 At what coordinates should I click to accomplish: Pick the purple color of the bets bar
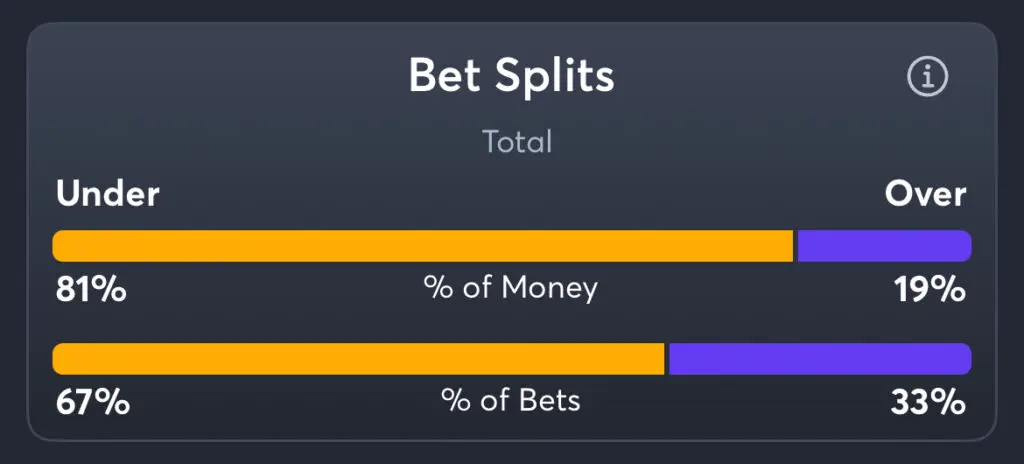pos(820,359)
